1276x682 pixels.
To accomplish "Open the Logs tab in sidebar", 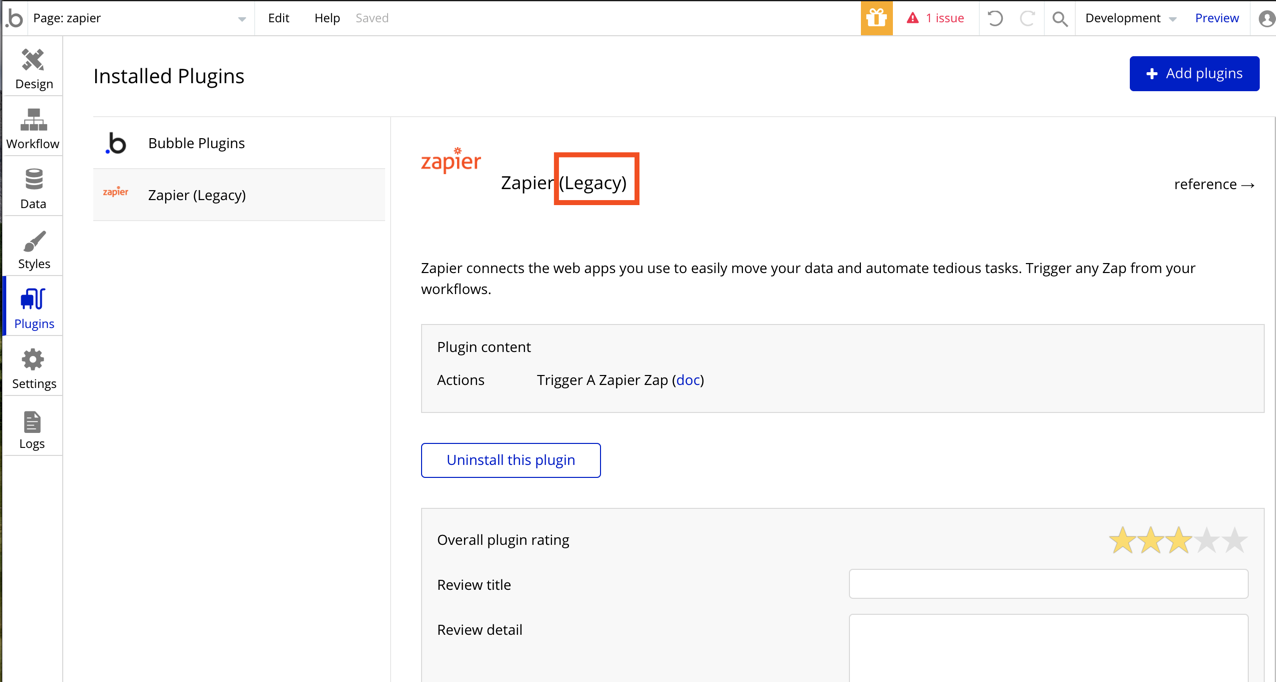I will click(x=33, y=428).
